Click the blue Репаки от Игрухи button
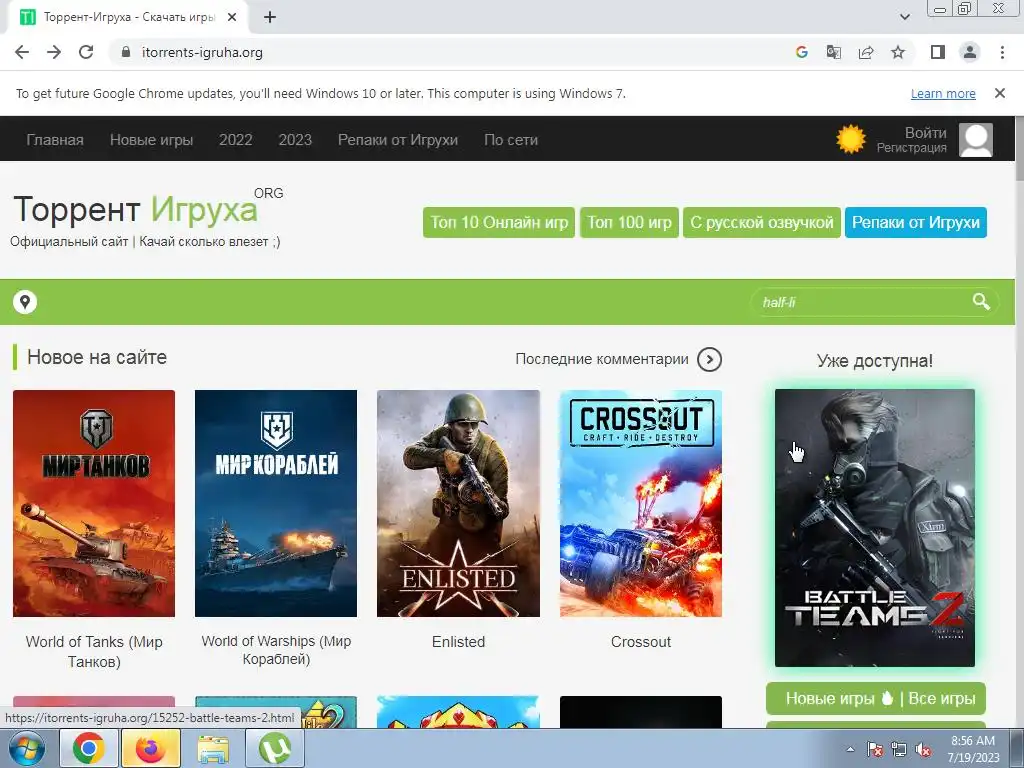1024x768 pixels. click(x=916, y=223)
